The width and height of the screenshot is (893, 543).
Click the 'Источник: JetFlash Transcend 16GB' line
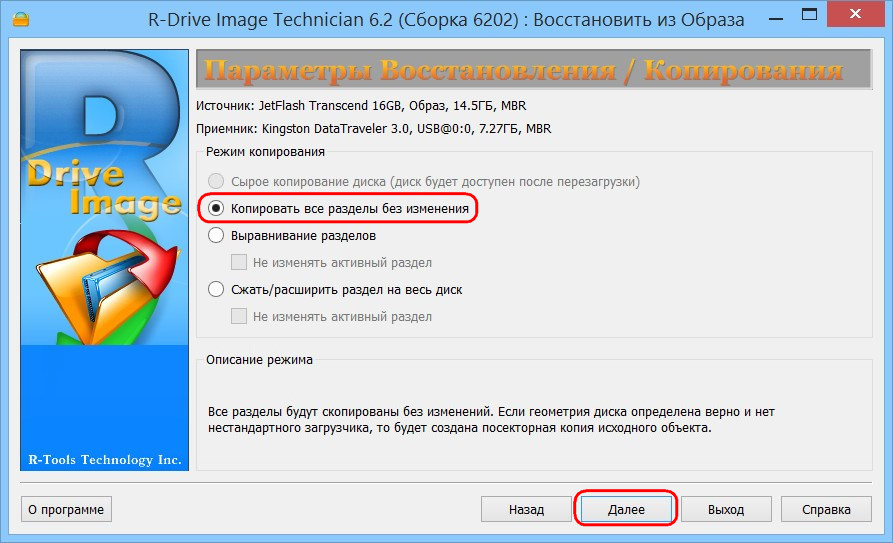point(361,106)
